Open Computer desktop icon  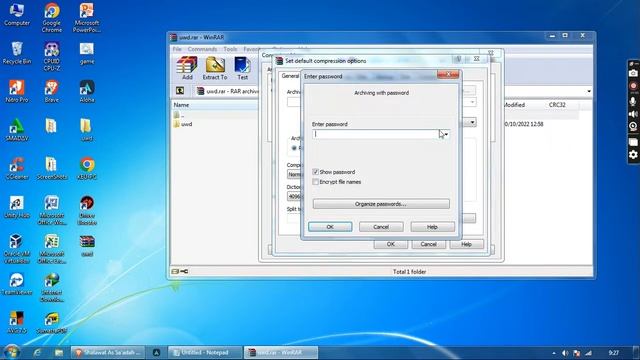17,15
